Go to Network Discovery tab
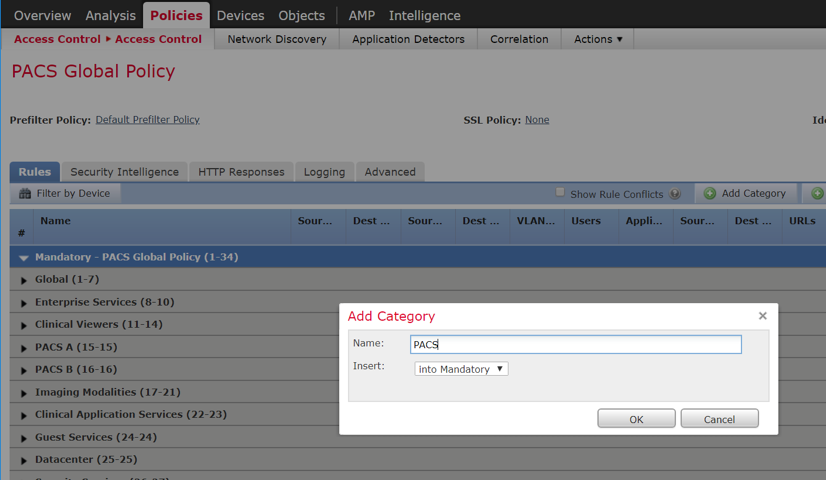 pos(277,39)
